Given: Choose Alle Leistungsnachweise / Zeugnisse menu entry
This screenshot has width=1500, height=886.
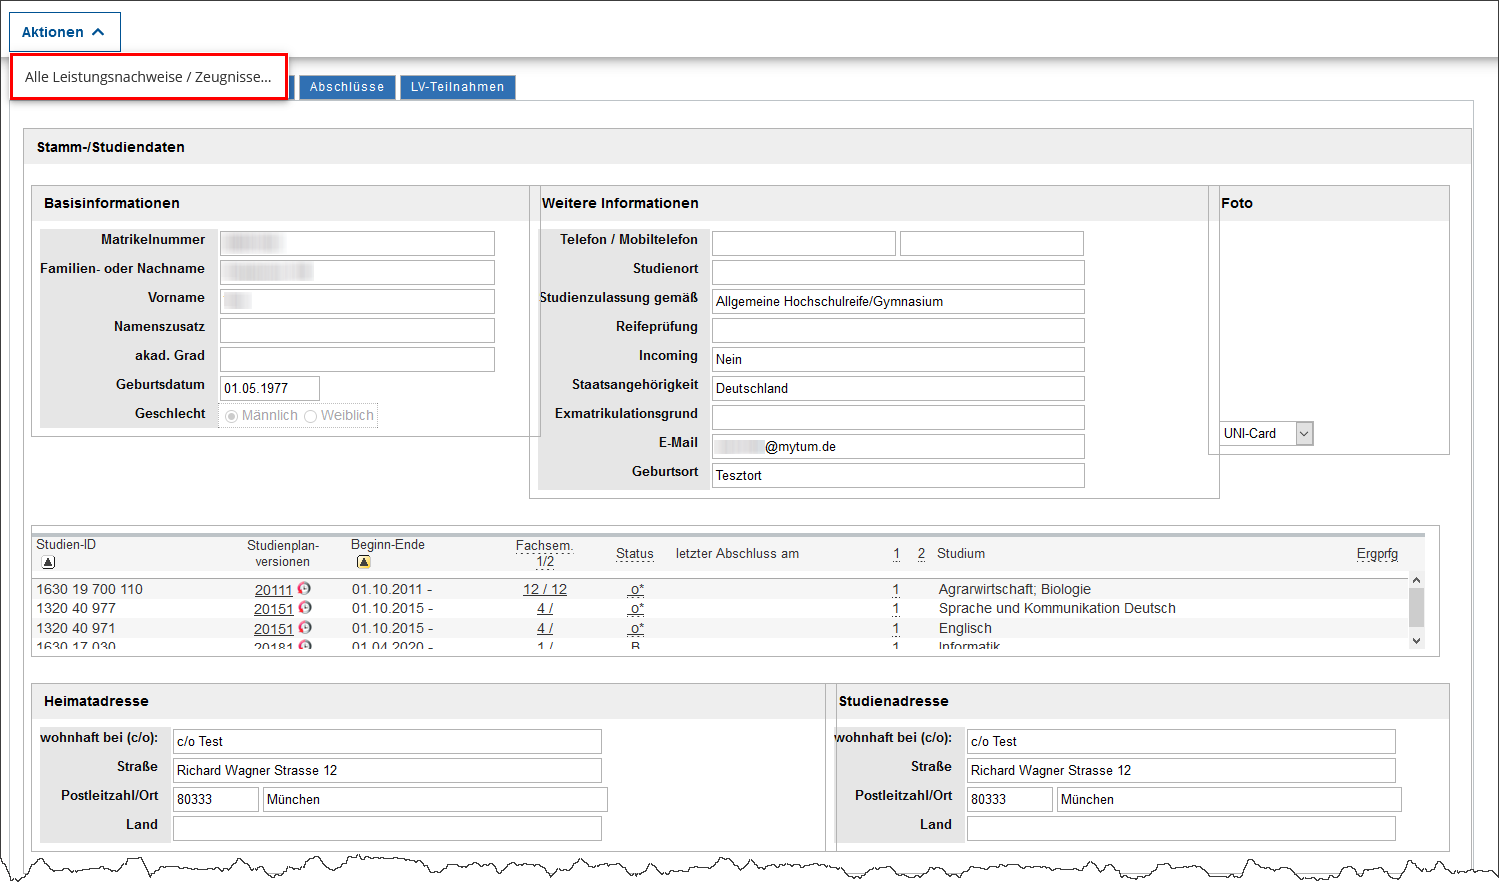Looking at the screenshot, I should (148, 77).
